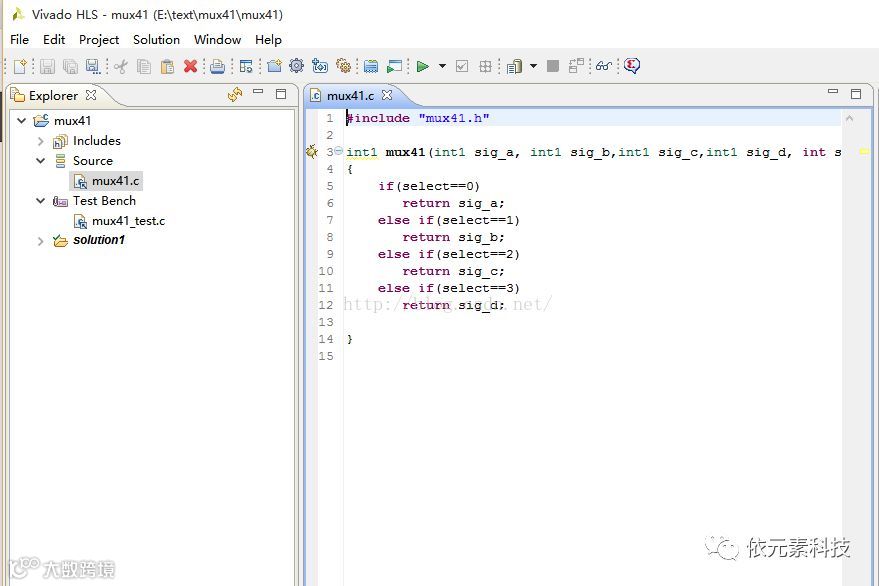Image resolution: width=879 pixels, height=586 pixels.
Task: Run C Synthesis with green play button
Action: click(423, 66)
